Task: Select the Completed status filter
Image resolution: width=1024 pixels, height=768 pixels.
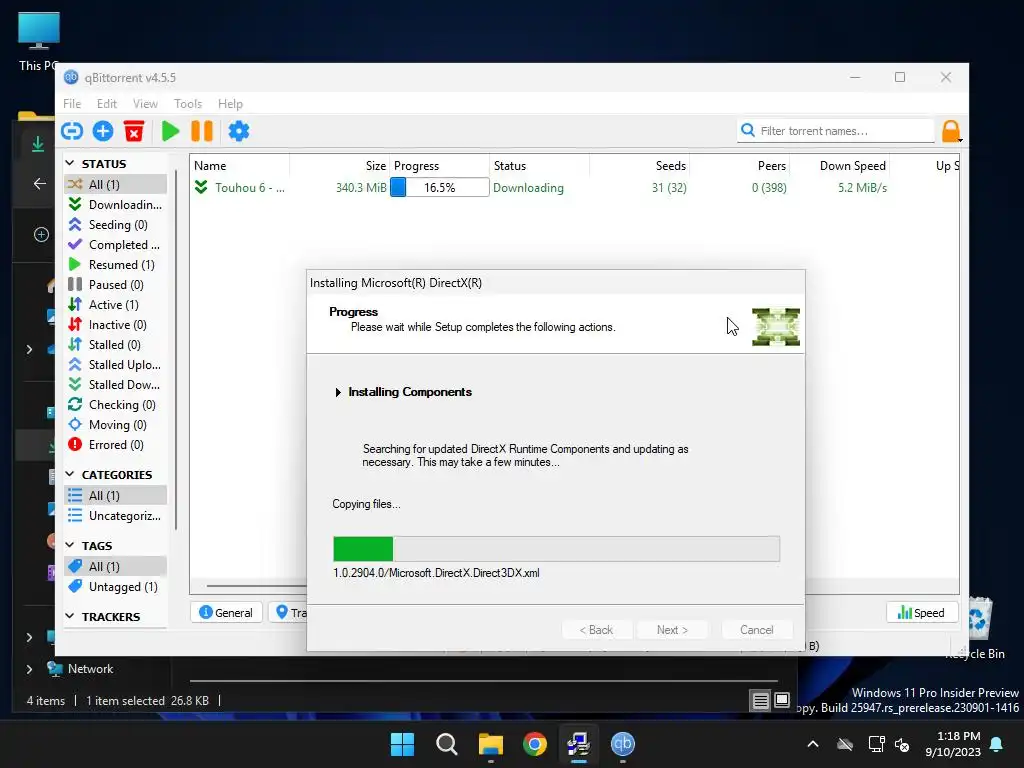Action: (116, 244)
